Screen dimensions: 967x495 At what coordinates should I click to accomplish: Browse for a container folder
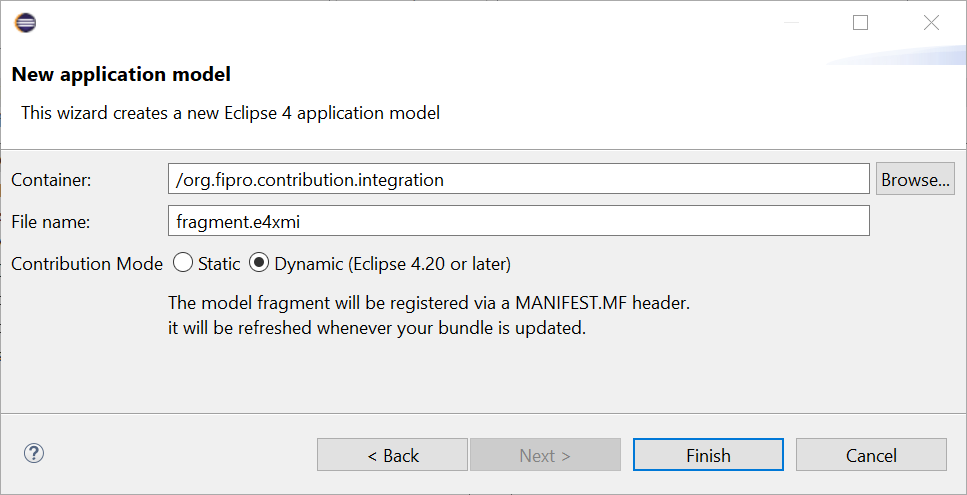[x=915, y=179]
